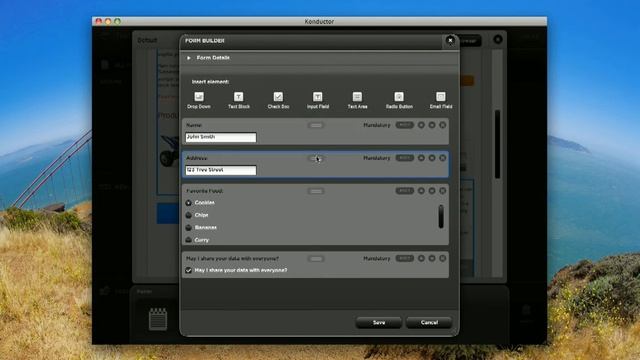Click the background window's vertical scrollbar
The height and width of the screenshot is (360, 640).
point(497,144)
